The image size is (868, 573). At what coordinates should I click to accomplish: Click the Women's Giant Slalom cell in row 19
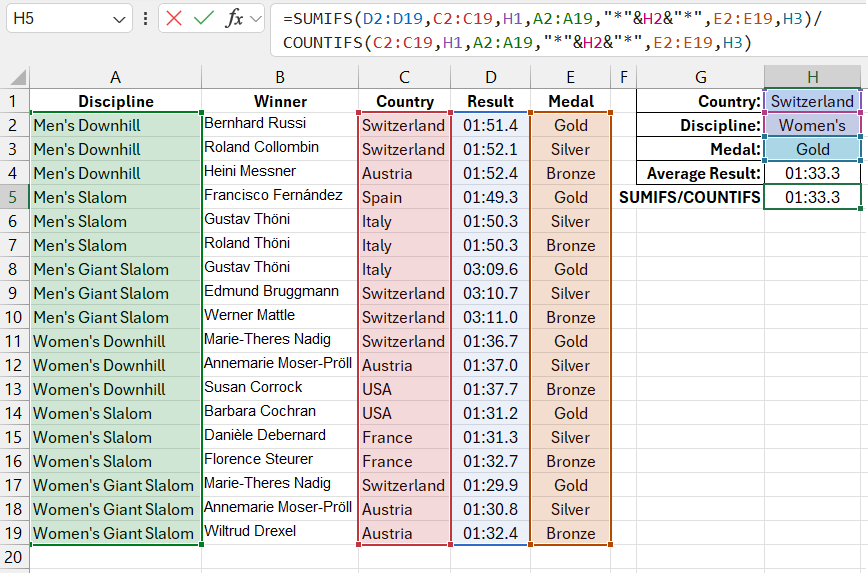click(x=115, y=533)
